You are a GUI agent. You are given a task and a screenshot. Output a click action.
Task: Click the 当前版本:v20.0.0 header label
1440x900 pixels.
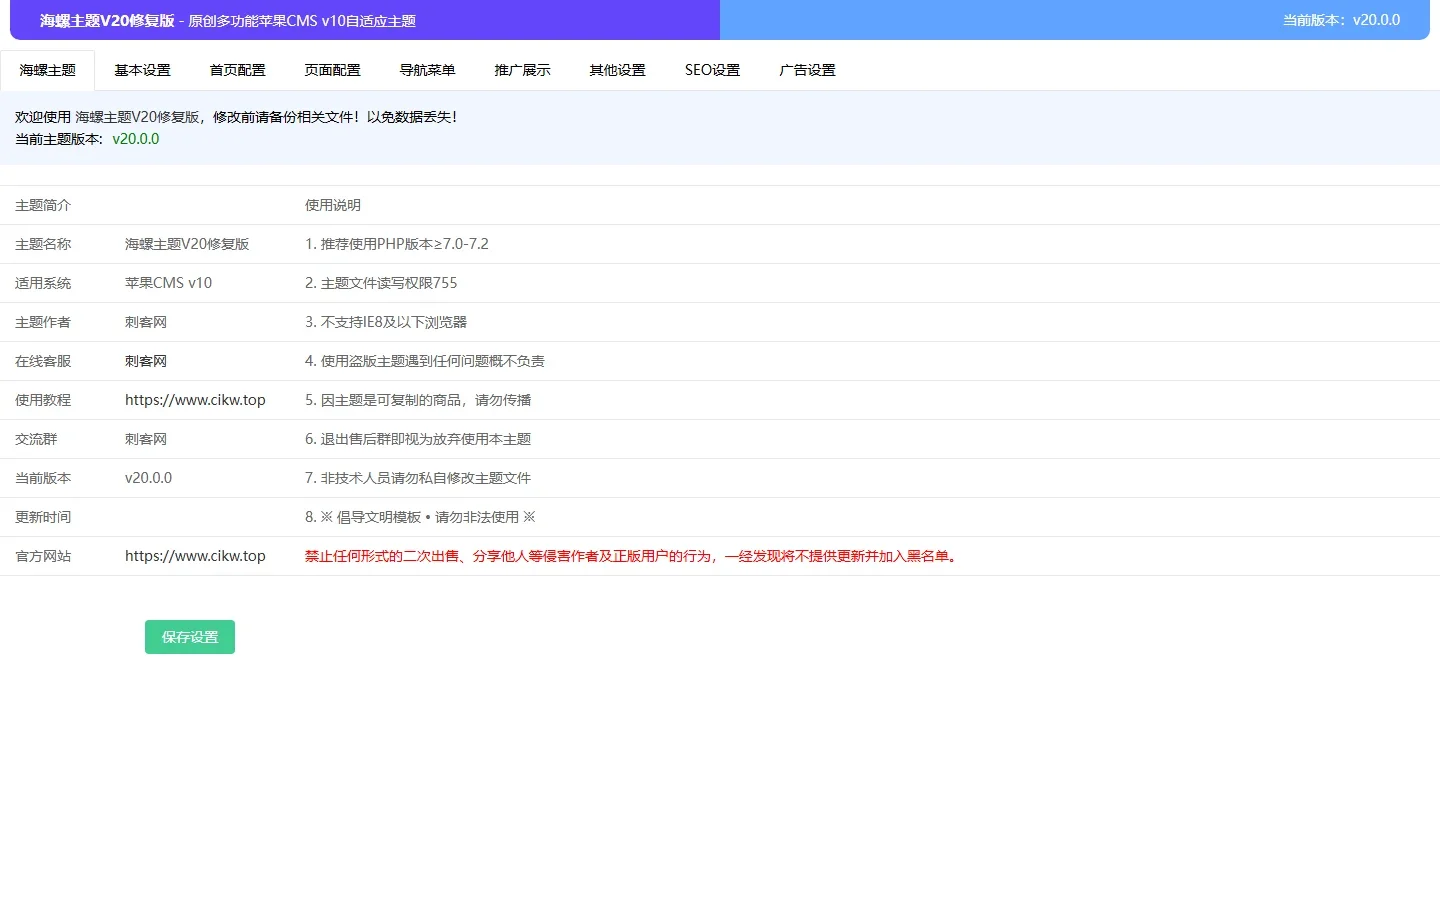[x=1341, y=20]
